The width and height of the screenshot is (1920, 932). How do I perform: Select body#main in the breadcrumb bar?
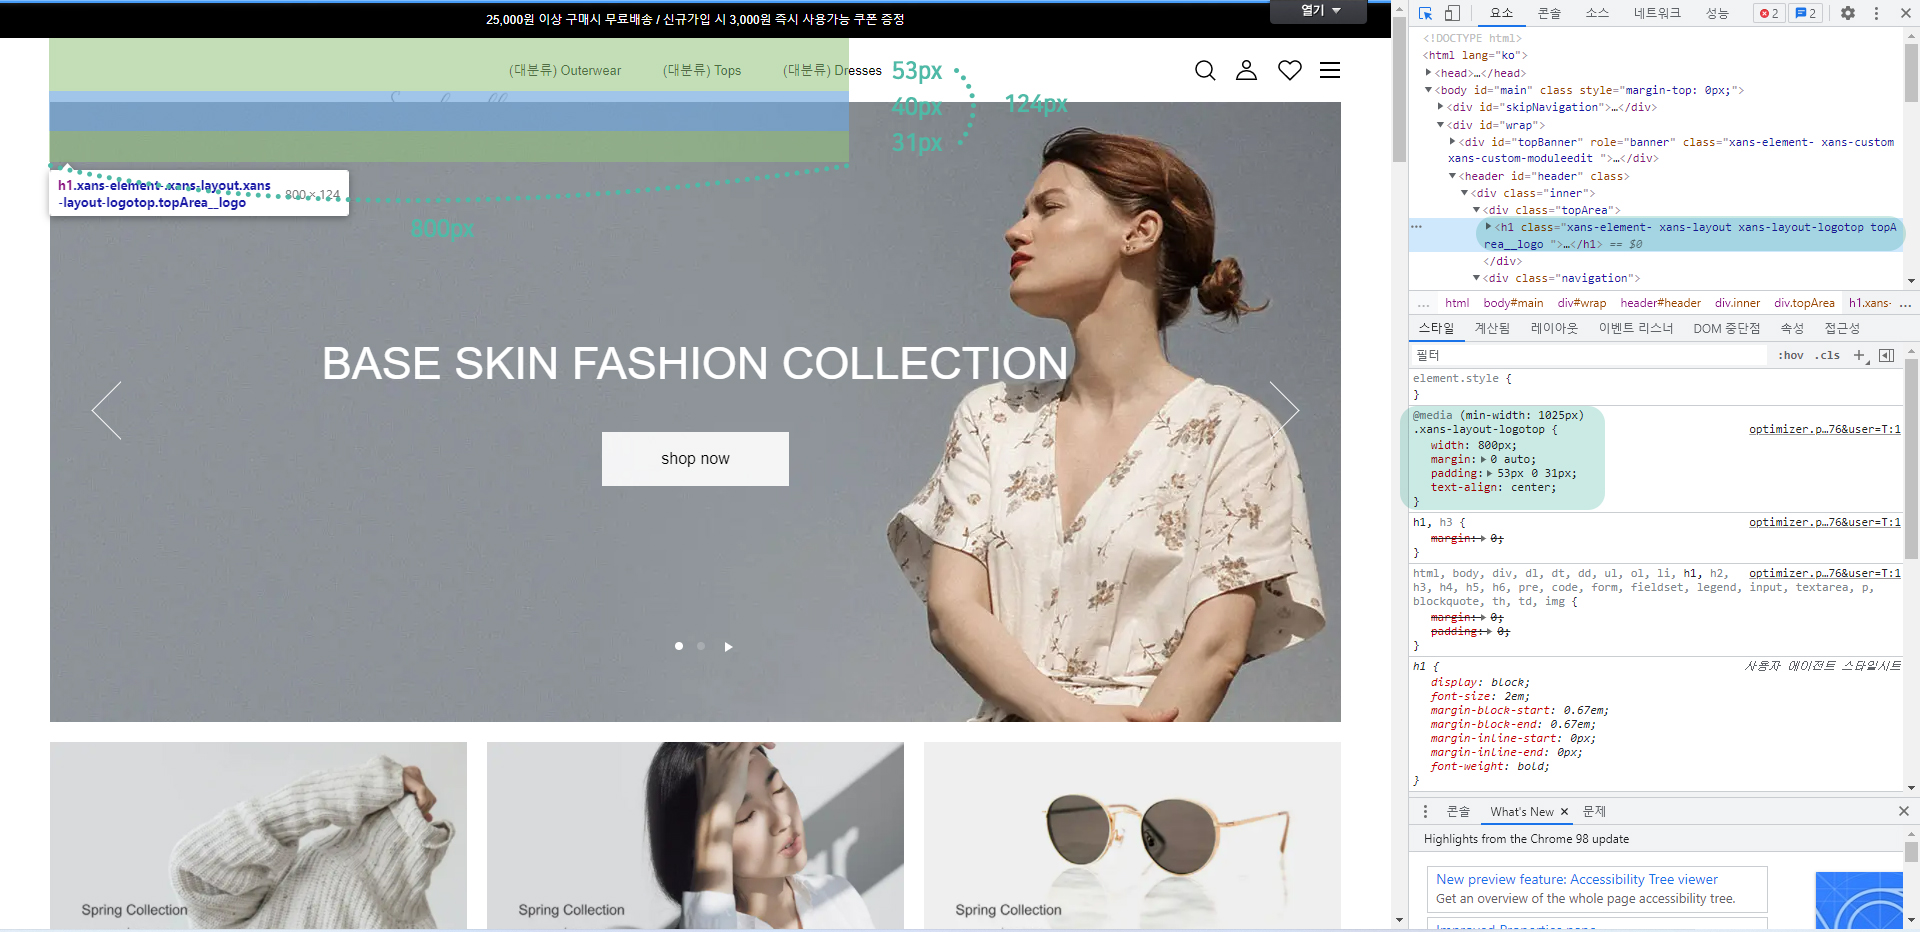[x=1513, y=303]
